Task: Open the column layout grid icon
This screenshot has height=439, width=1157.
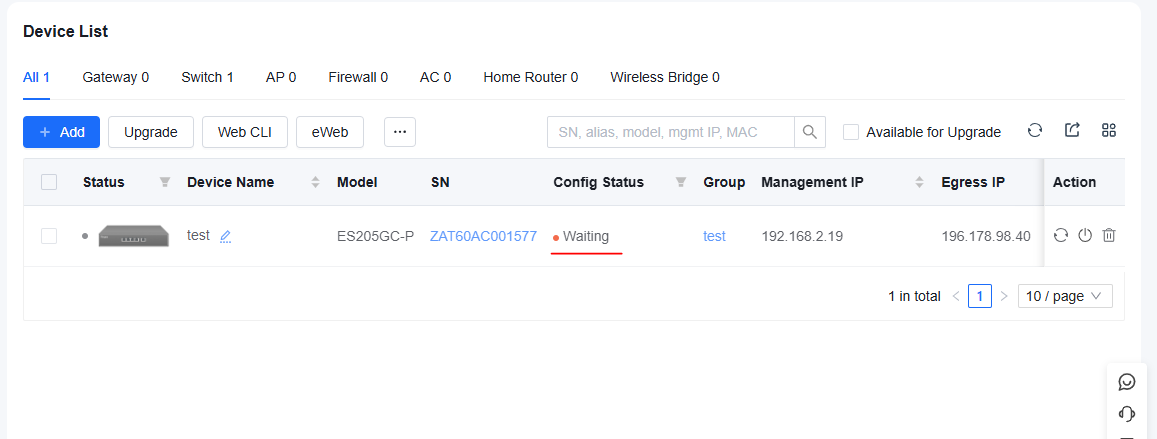Action: pos(1108,131)
